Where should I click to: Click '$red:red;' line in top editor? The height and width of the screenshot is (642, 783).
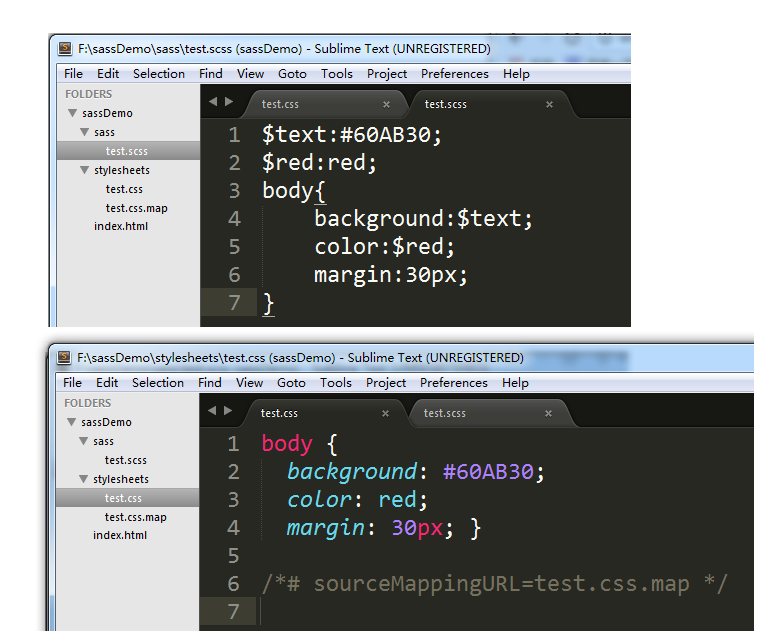(x=319, y=163)
